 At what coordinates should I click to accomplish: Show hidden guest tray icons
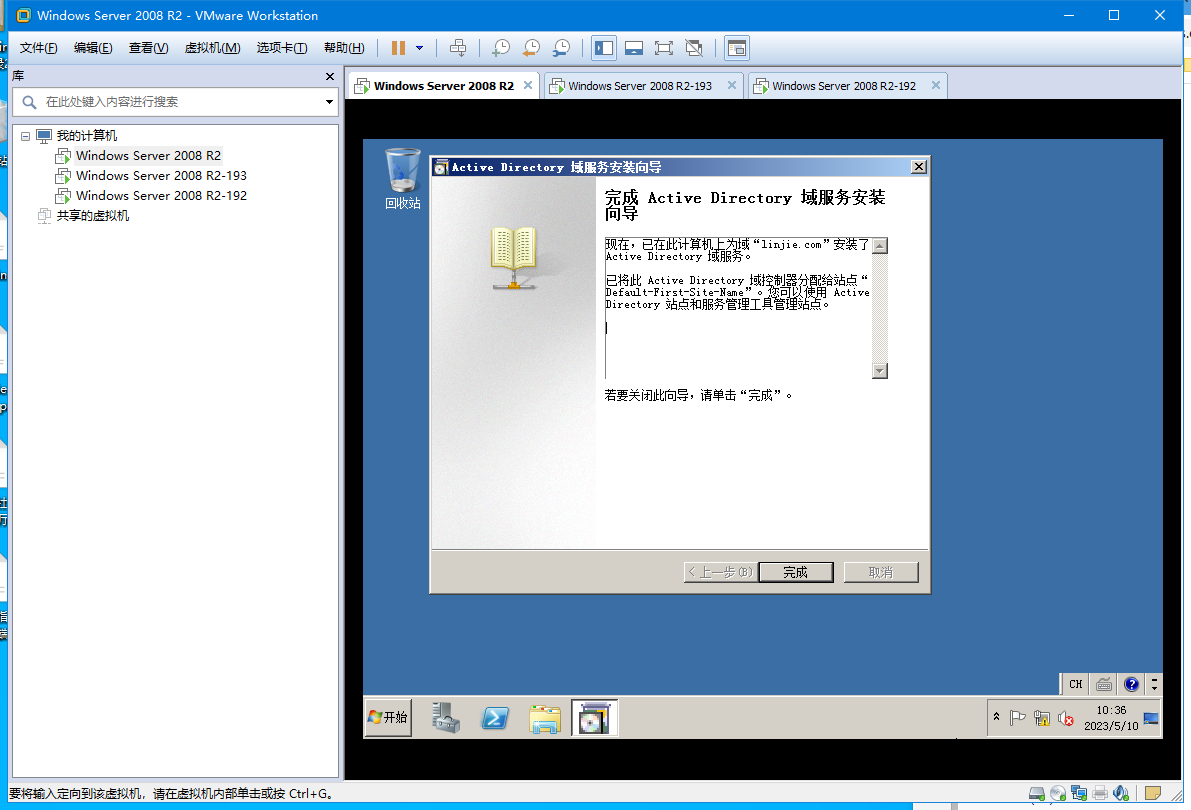(997, 717)
